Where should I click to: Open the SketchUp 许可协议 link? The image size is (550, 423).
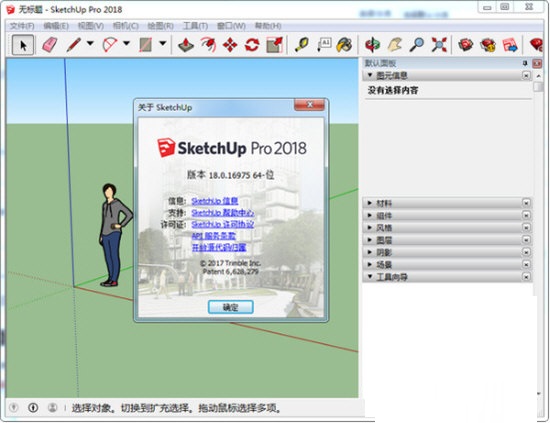pos(223,224)
